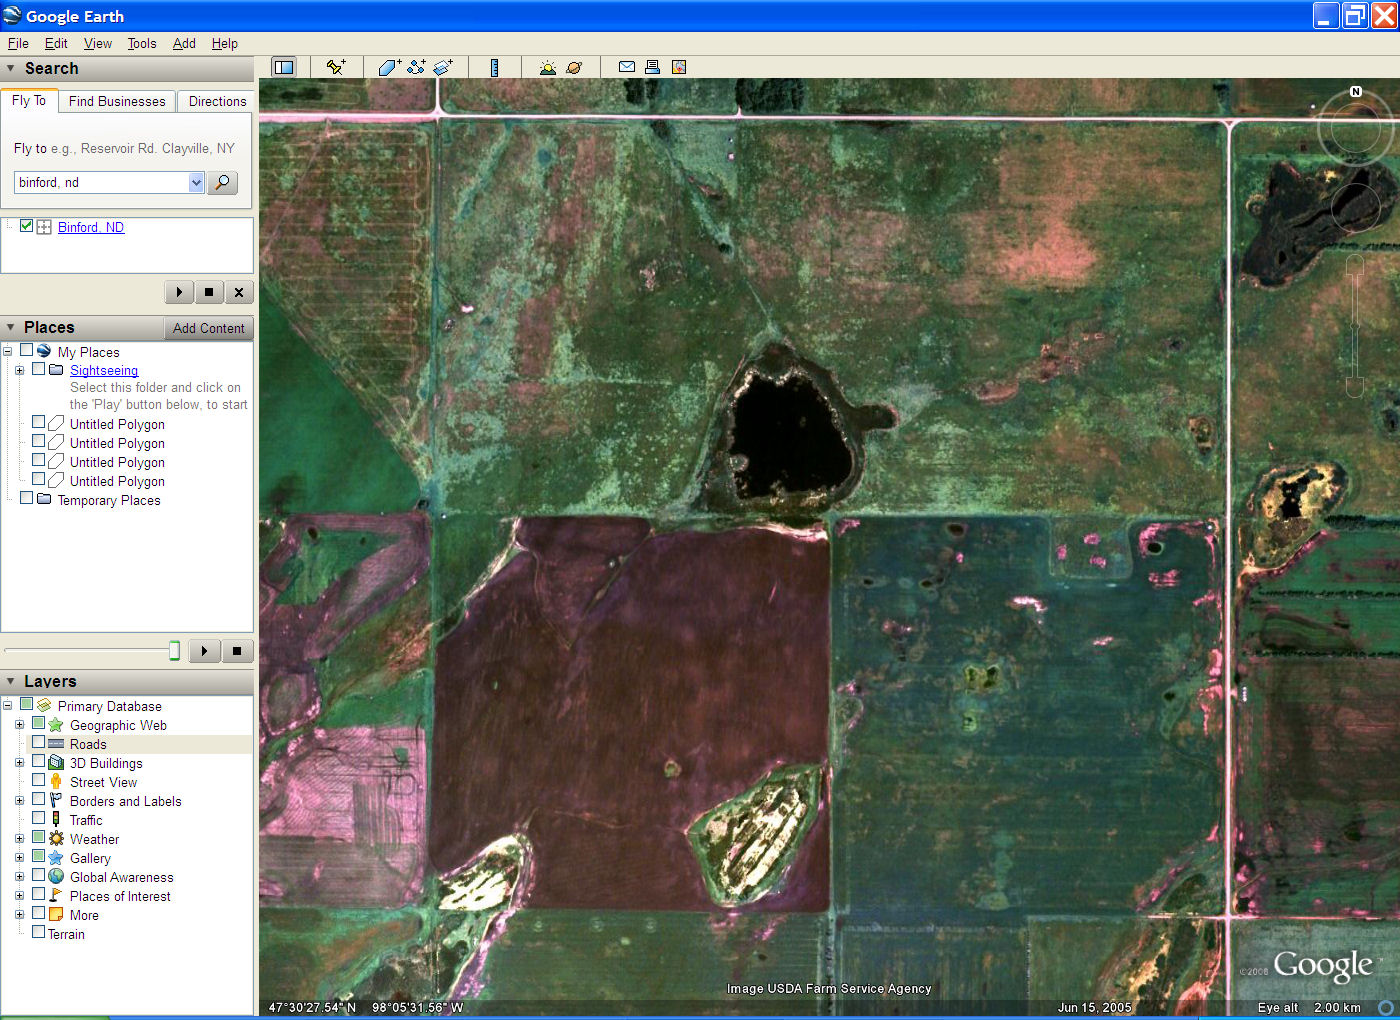
Task: Select the Add Path tool
Action: tap(416, 67)
